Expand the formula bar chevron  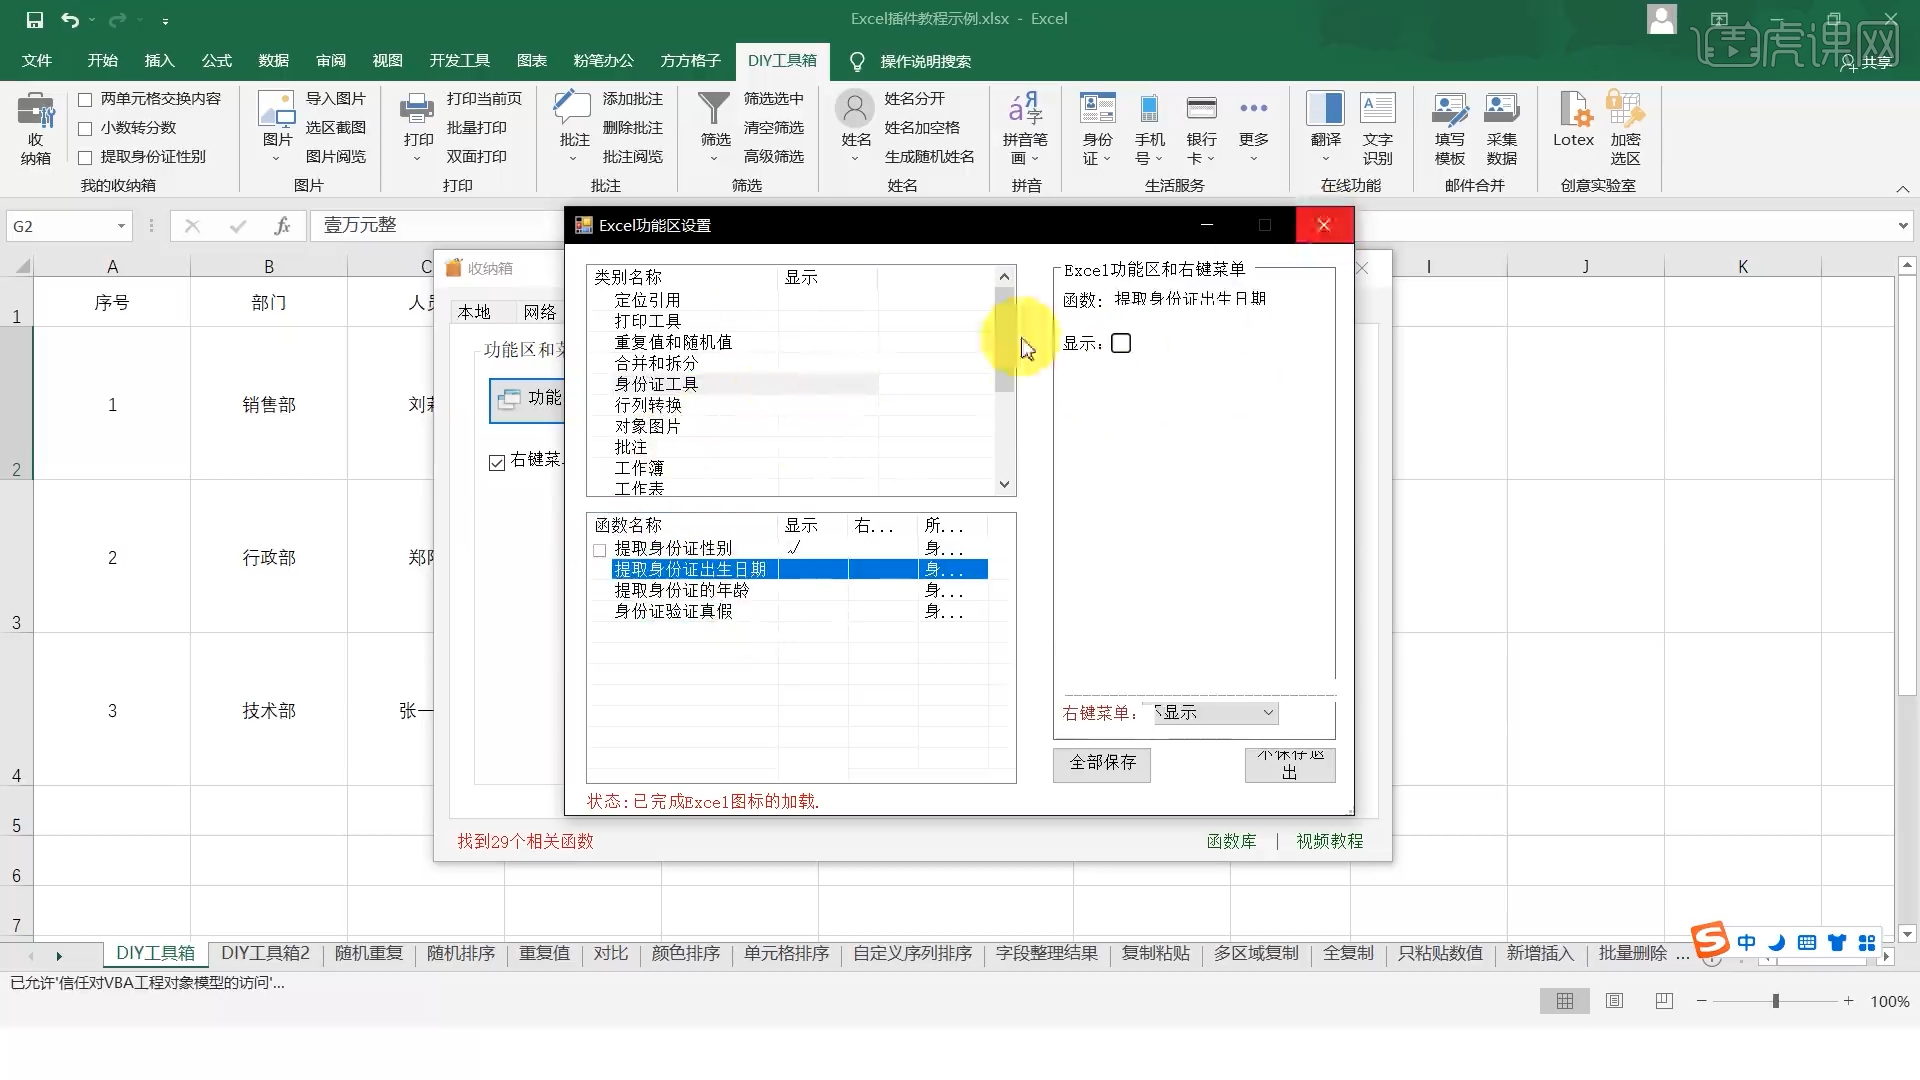coord(1902,226)
